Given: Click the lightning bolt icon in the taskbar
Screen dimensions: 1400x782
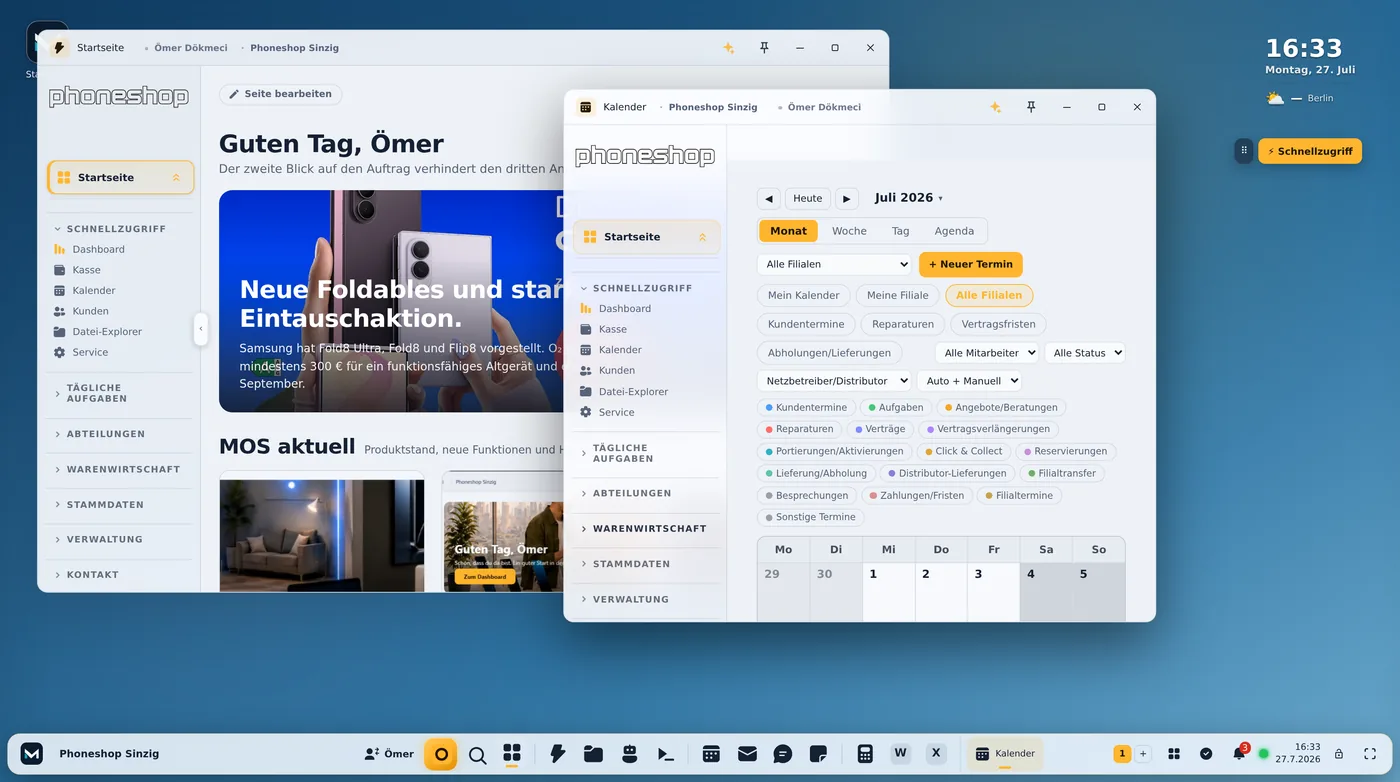Looking at the screenshot, I should (x=558, y=754).
